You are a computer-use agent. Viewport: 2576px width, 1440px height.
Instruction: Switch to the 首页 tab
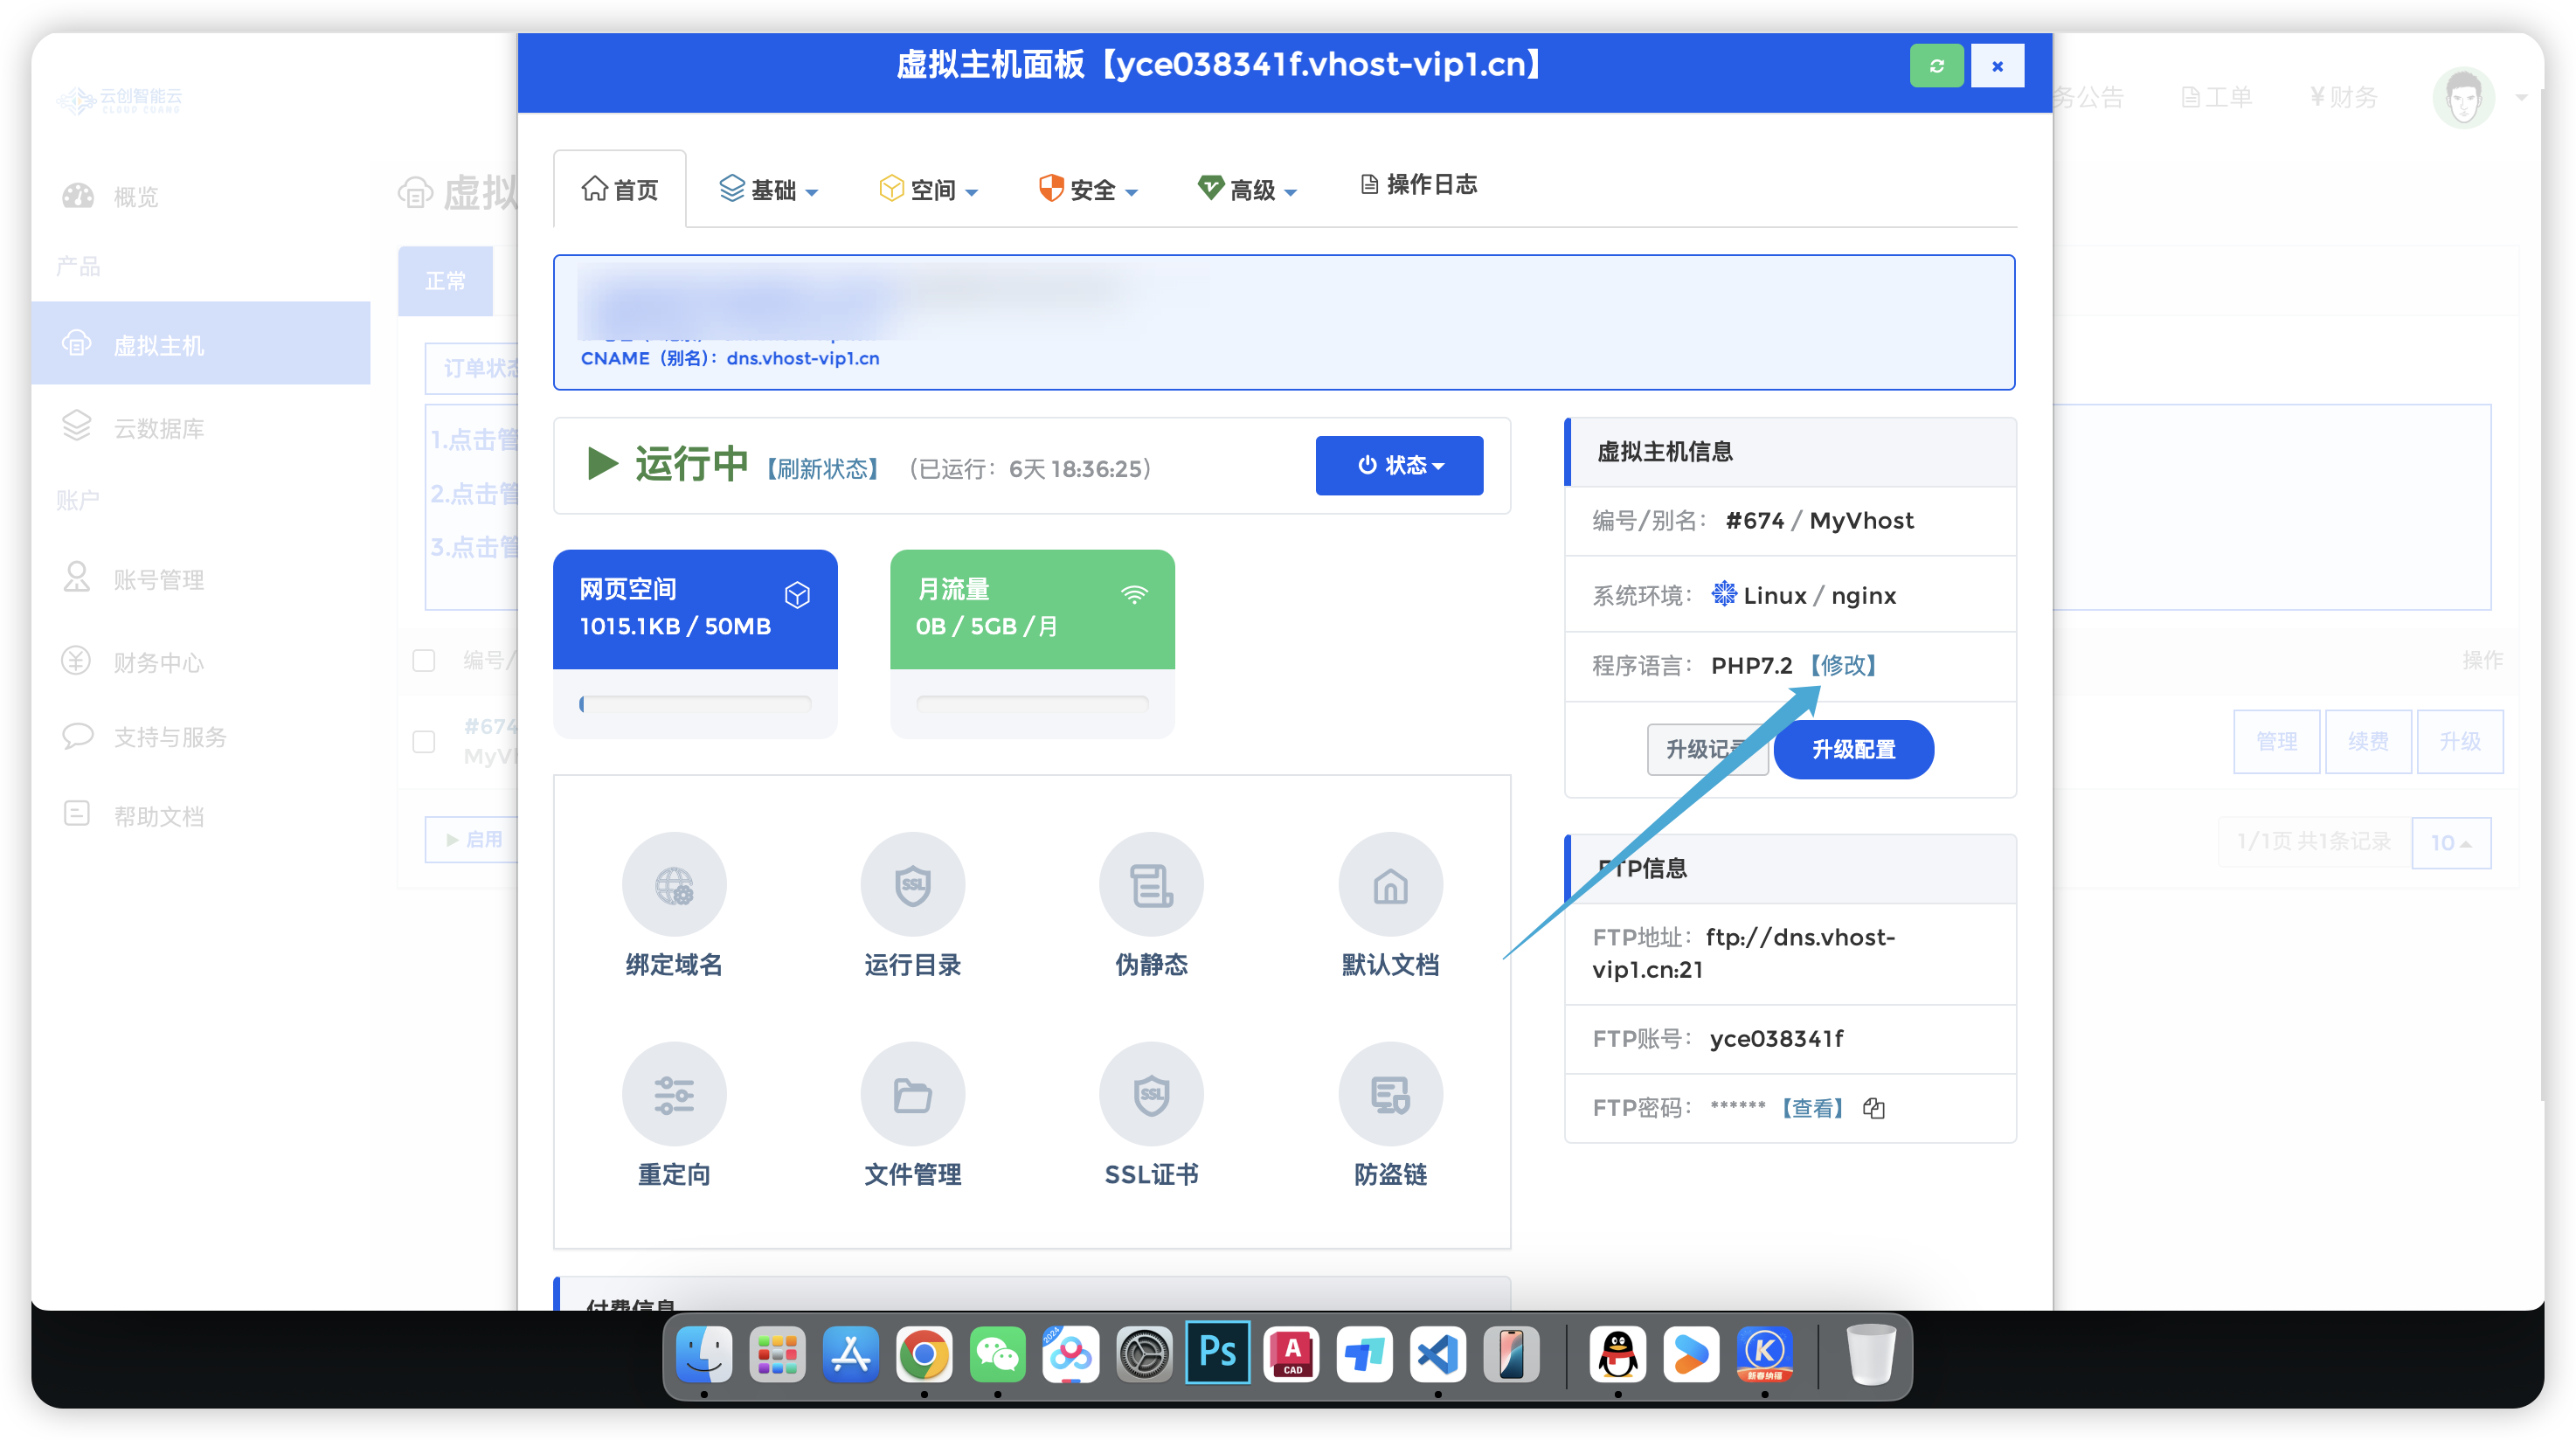620,189
